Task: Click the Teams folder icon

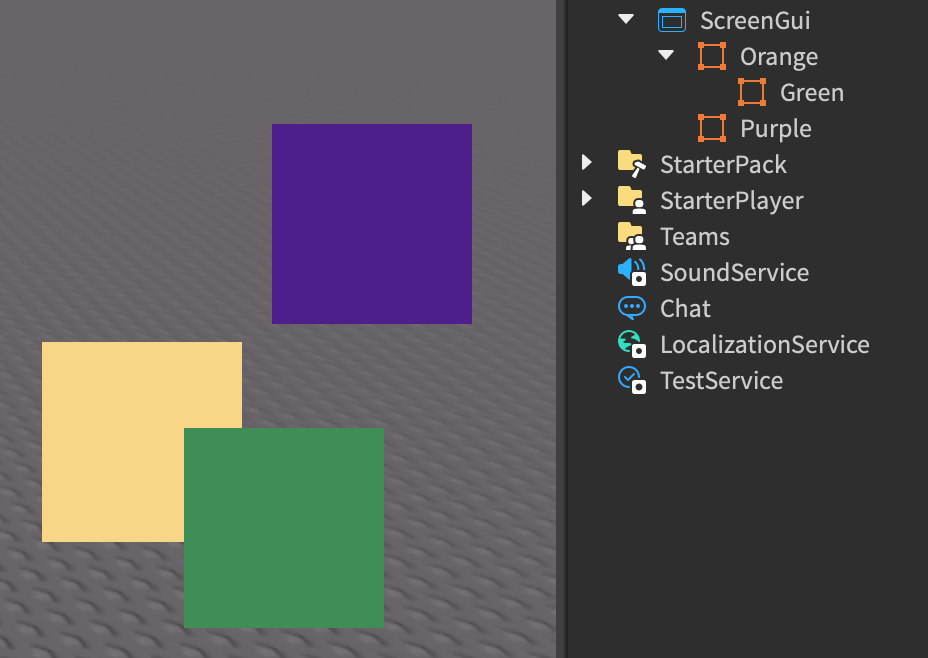Action: [x=631, y=236]
